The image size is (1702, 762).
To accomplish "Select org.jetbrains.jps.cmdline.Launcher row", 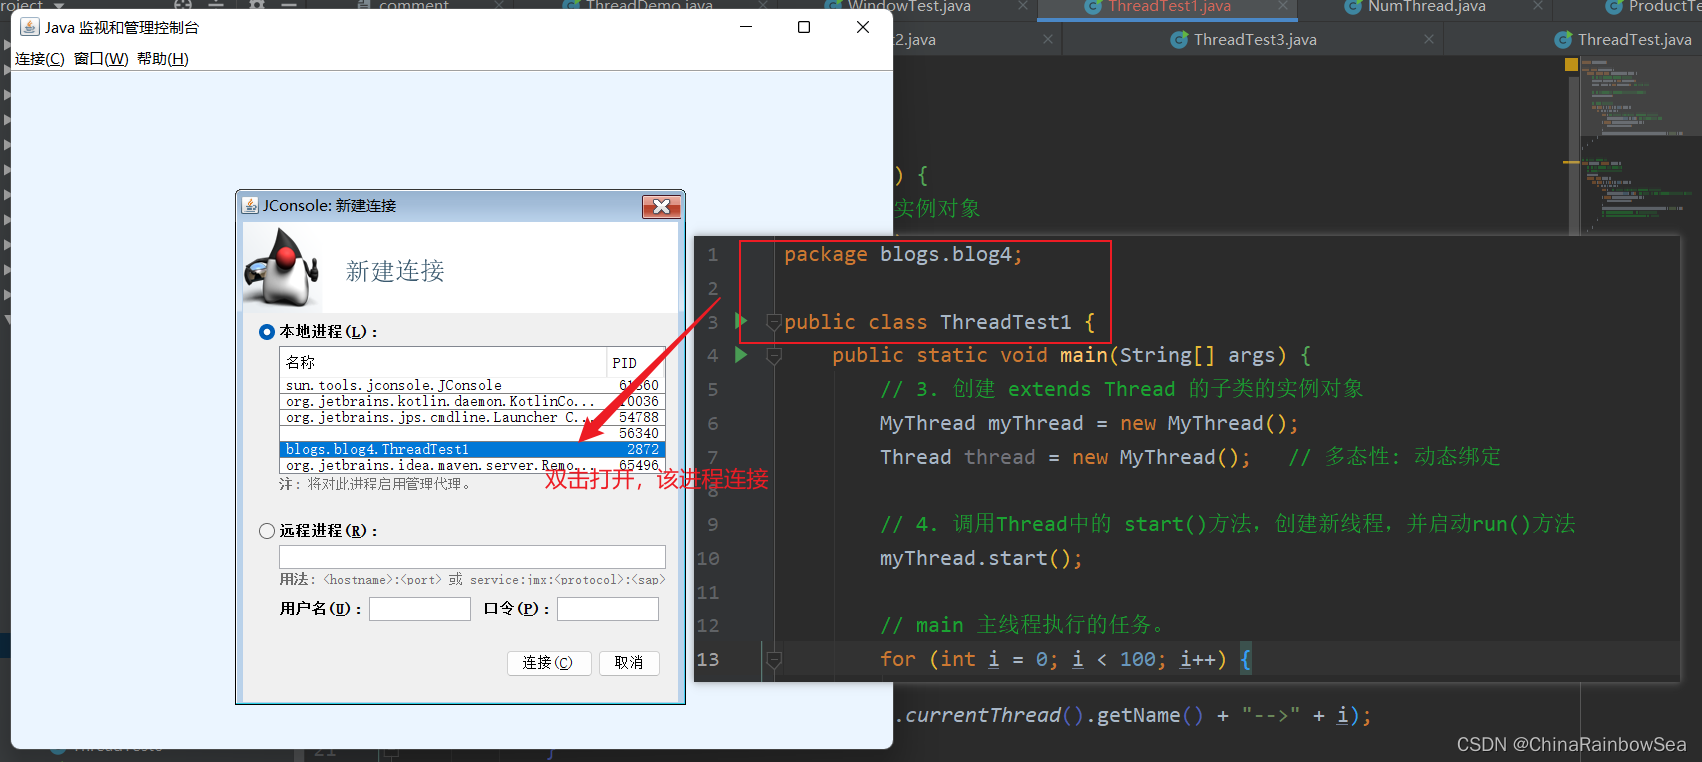I will pos(472,417).
